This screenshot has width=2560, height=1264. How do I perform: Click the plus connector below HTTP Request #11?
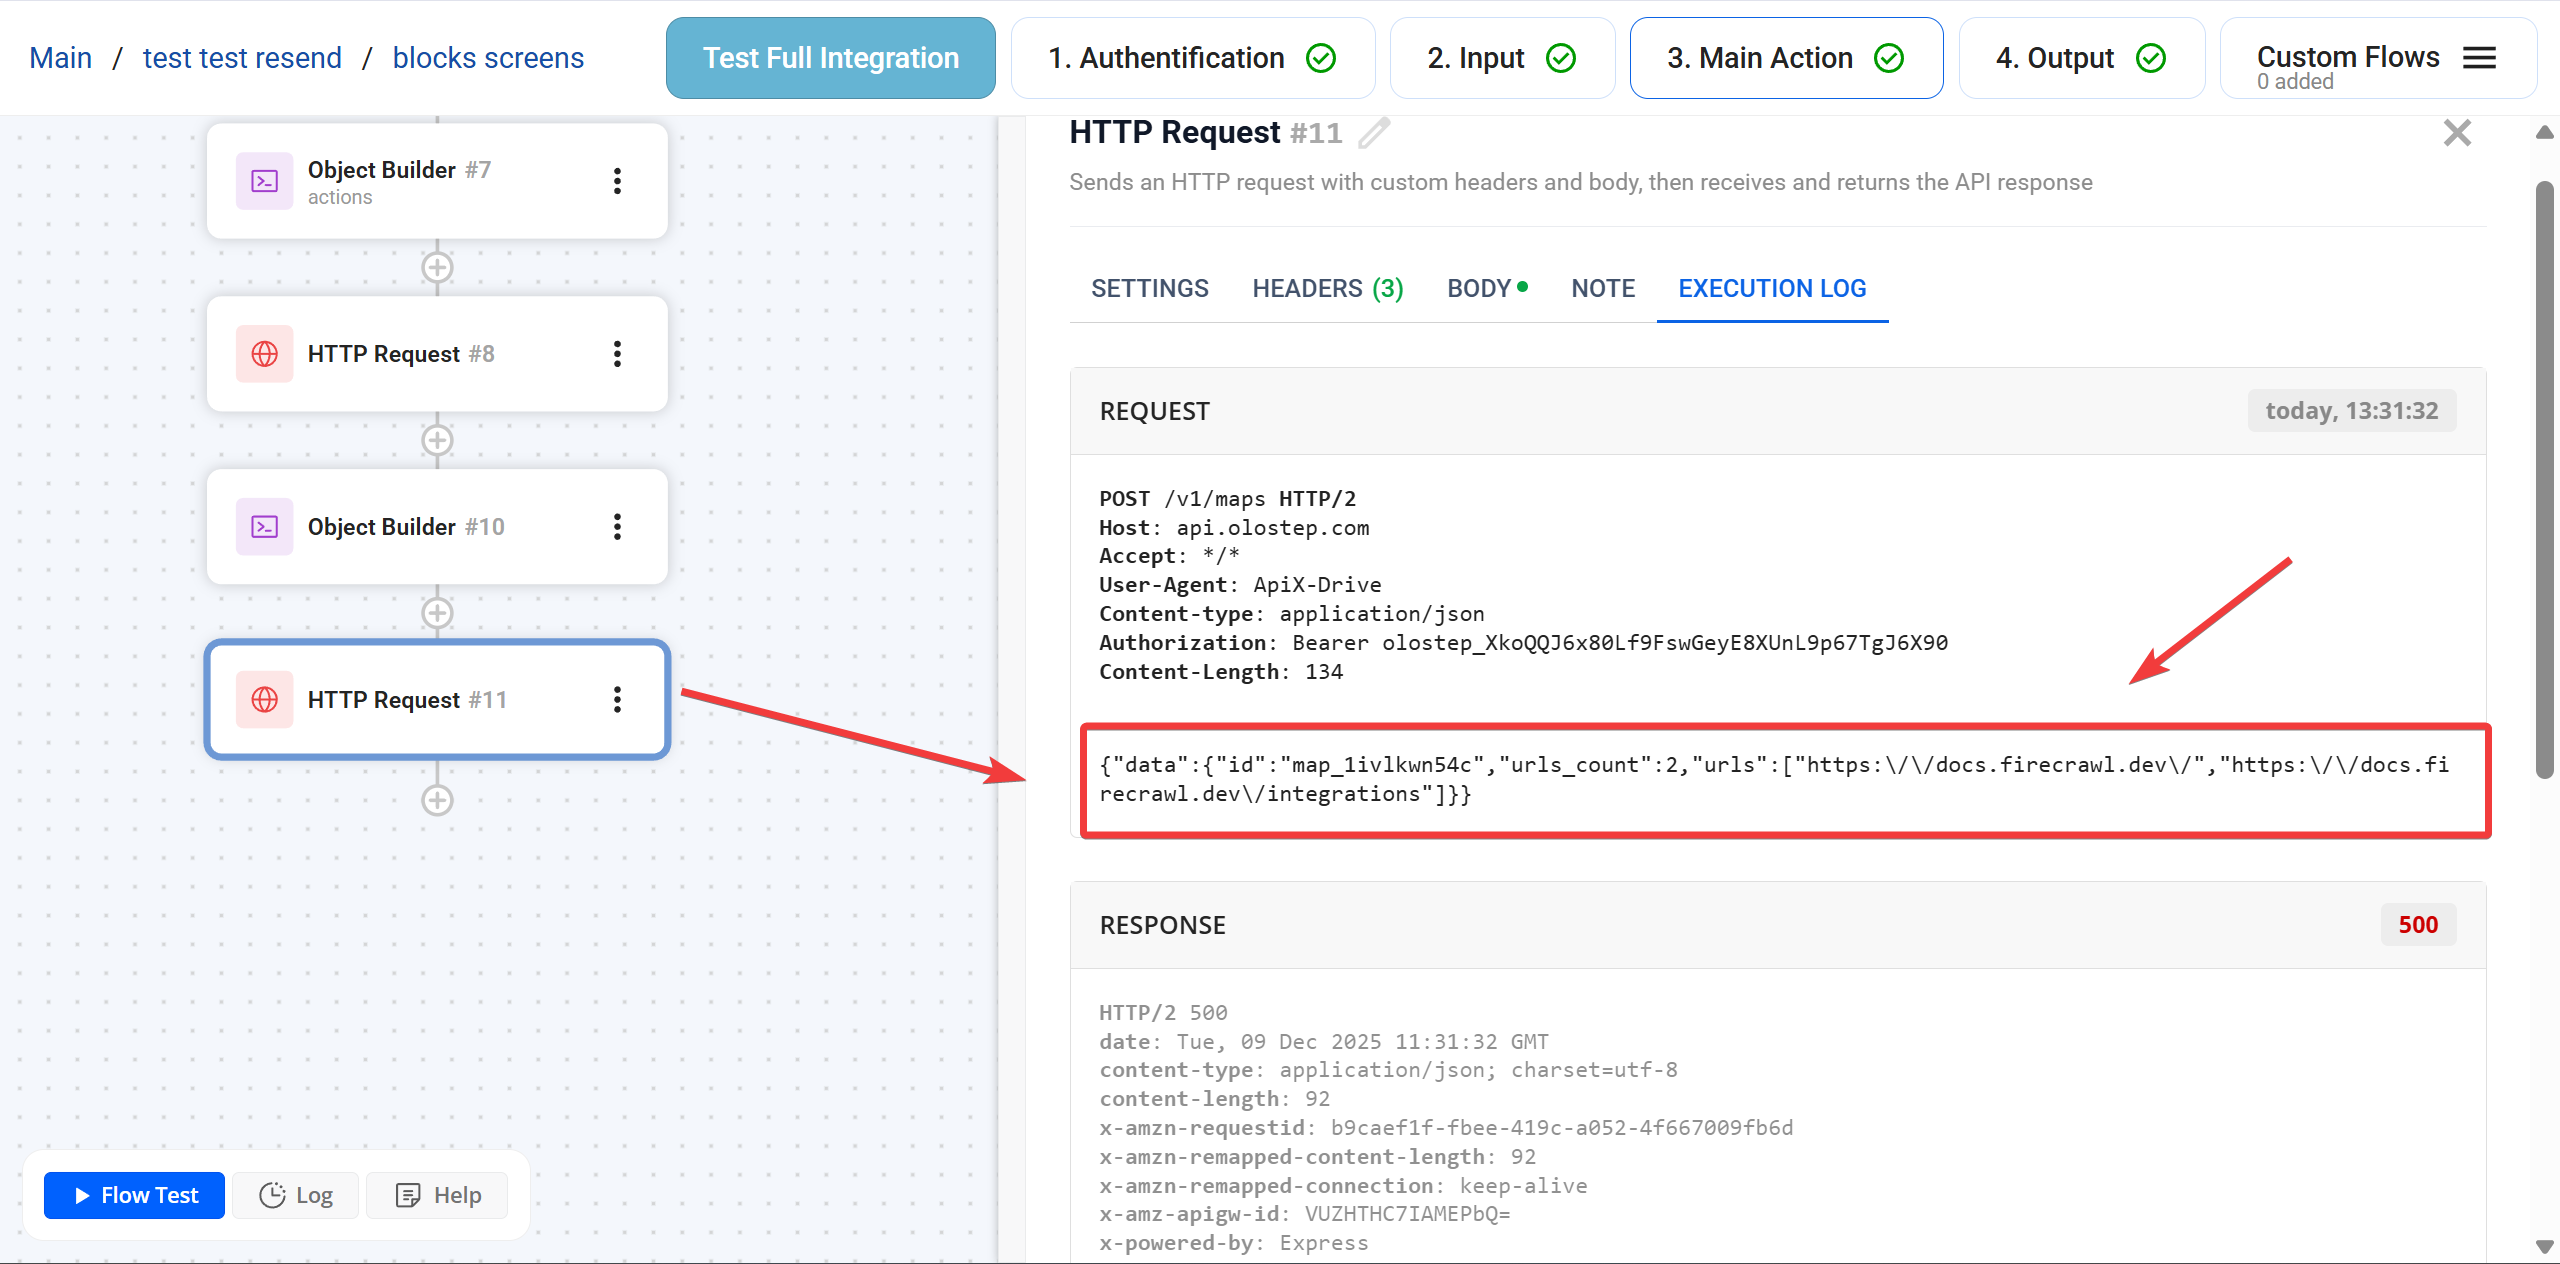437,800
